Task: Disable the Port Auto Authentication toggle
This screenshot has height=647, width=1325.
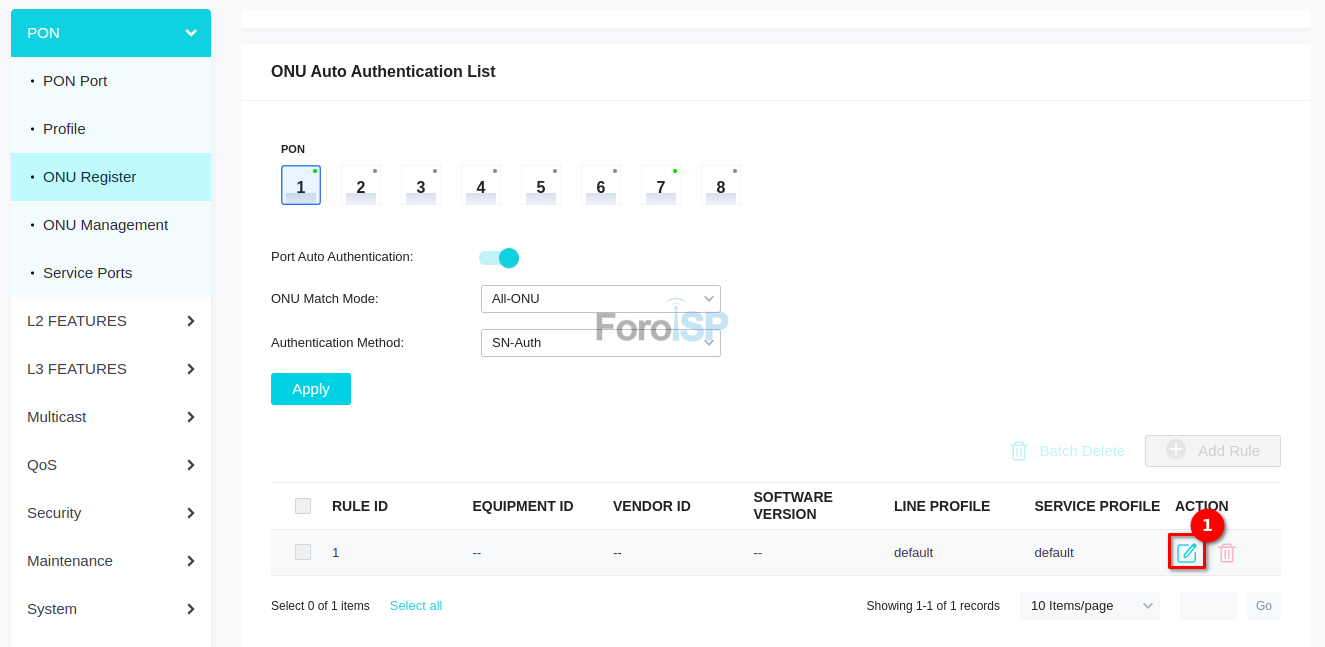Action: tap(499, 258)
